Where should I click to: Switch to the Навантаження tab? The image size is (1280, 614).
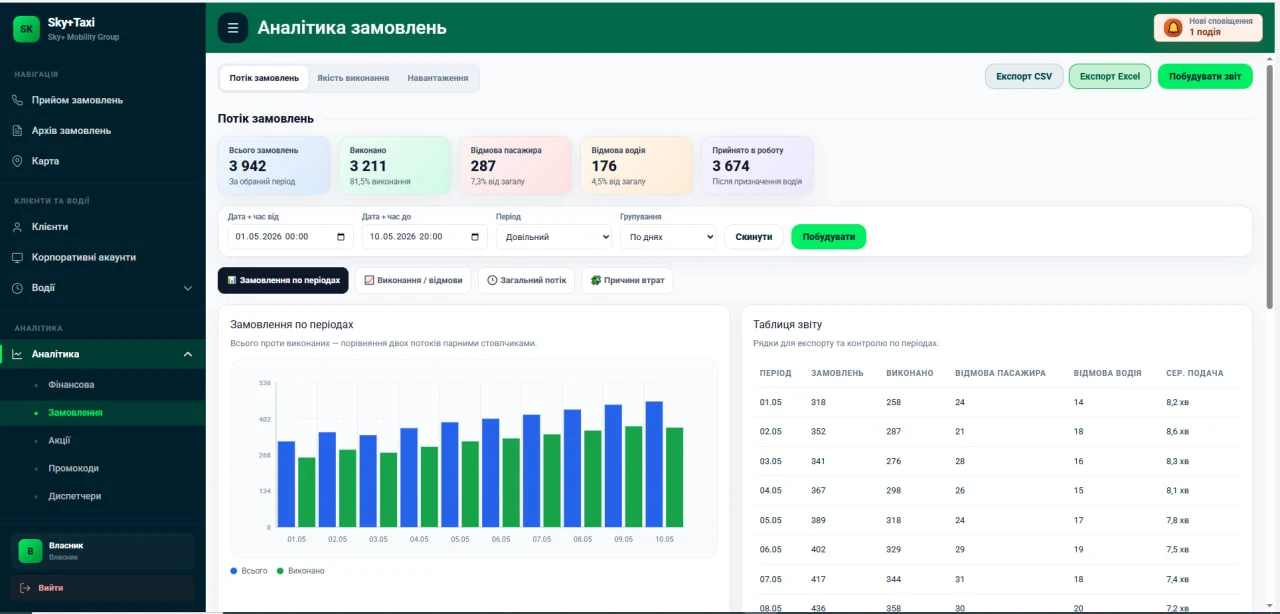[x=438, y=78]
